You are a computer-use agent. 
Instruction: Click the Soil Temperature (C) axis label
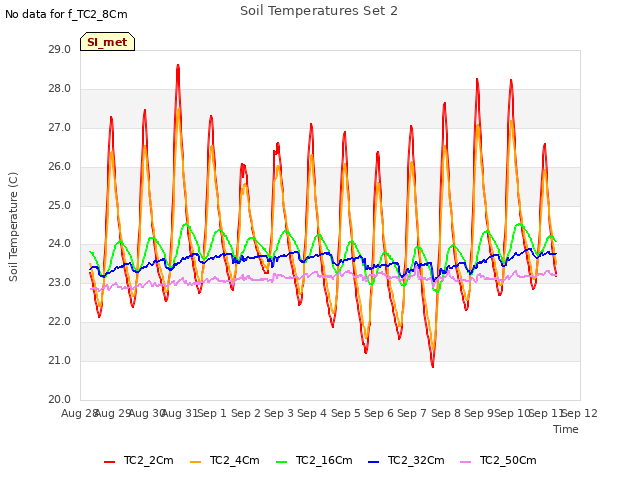pos(13,227)
